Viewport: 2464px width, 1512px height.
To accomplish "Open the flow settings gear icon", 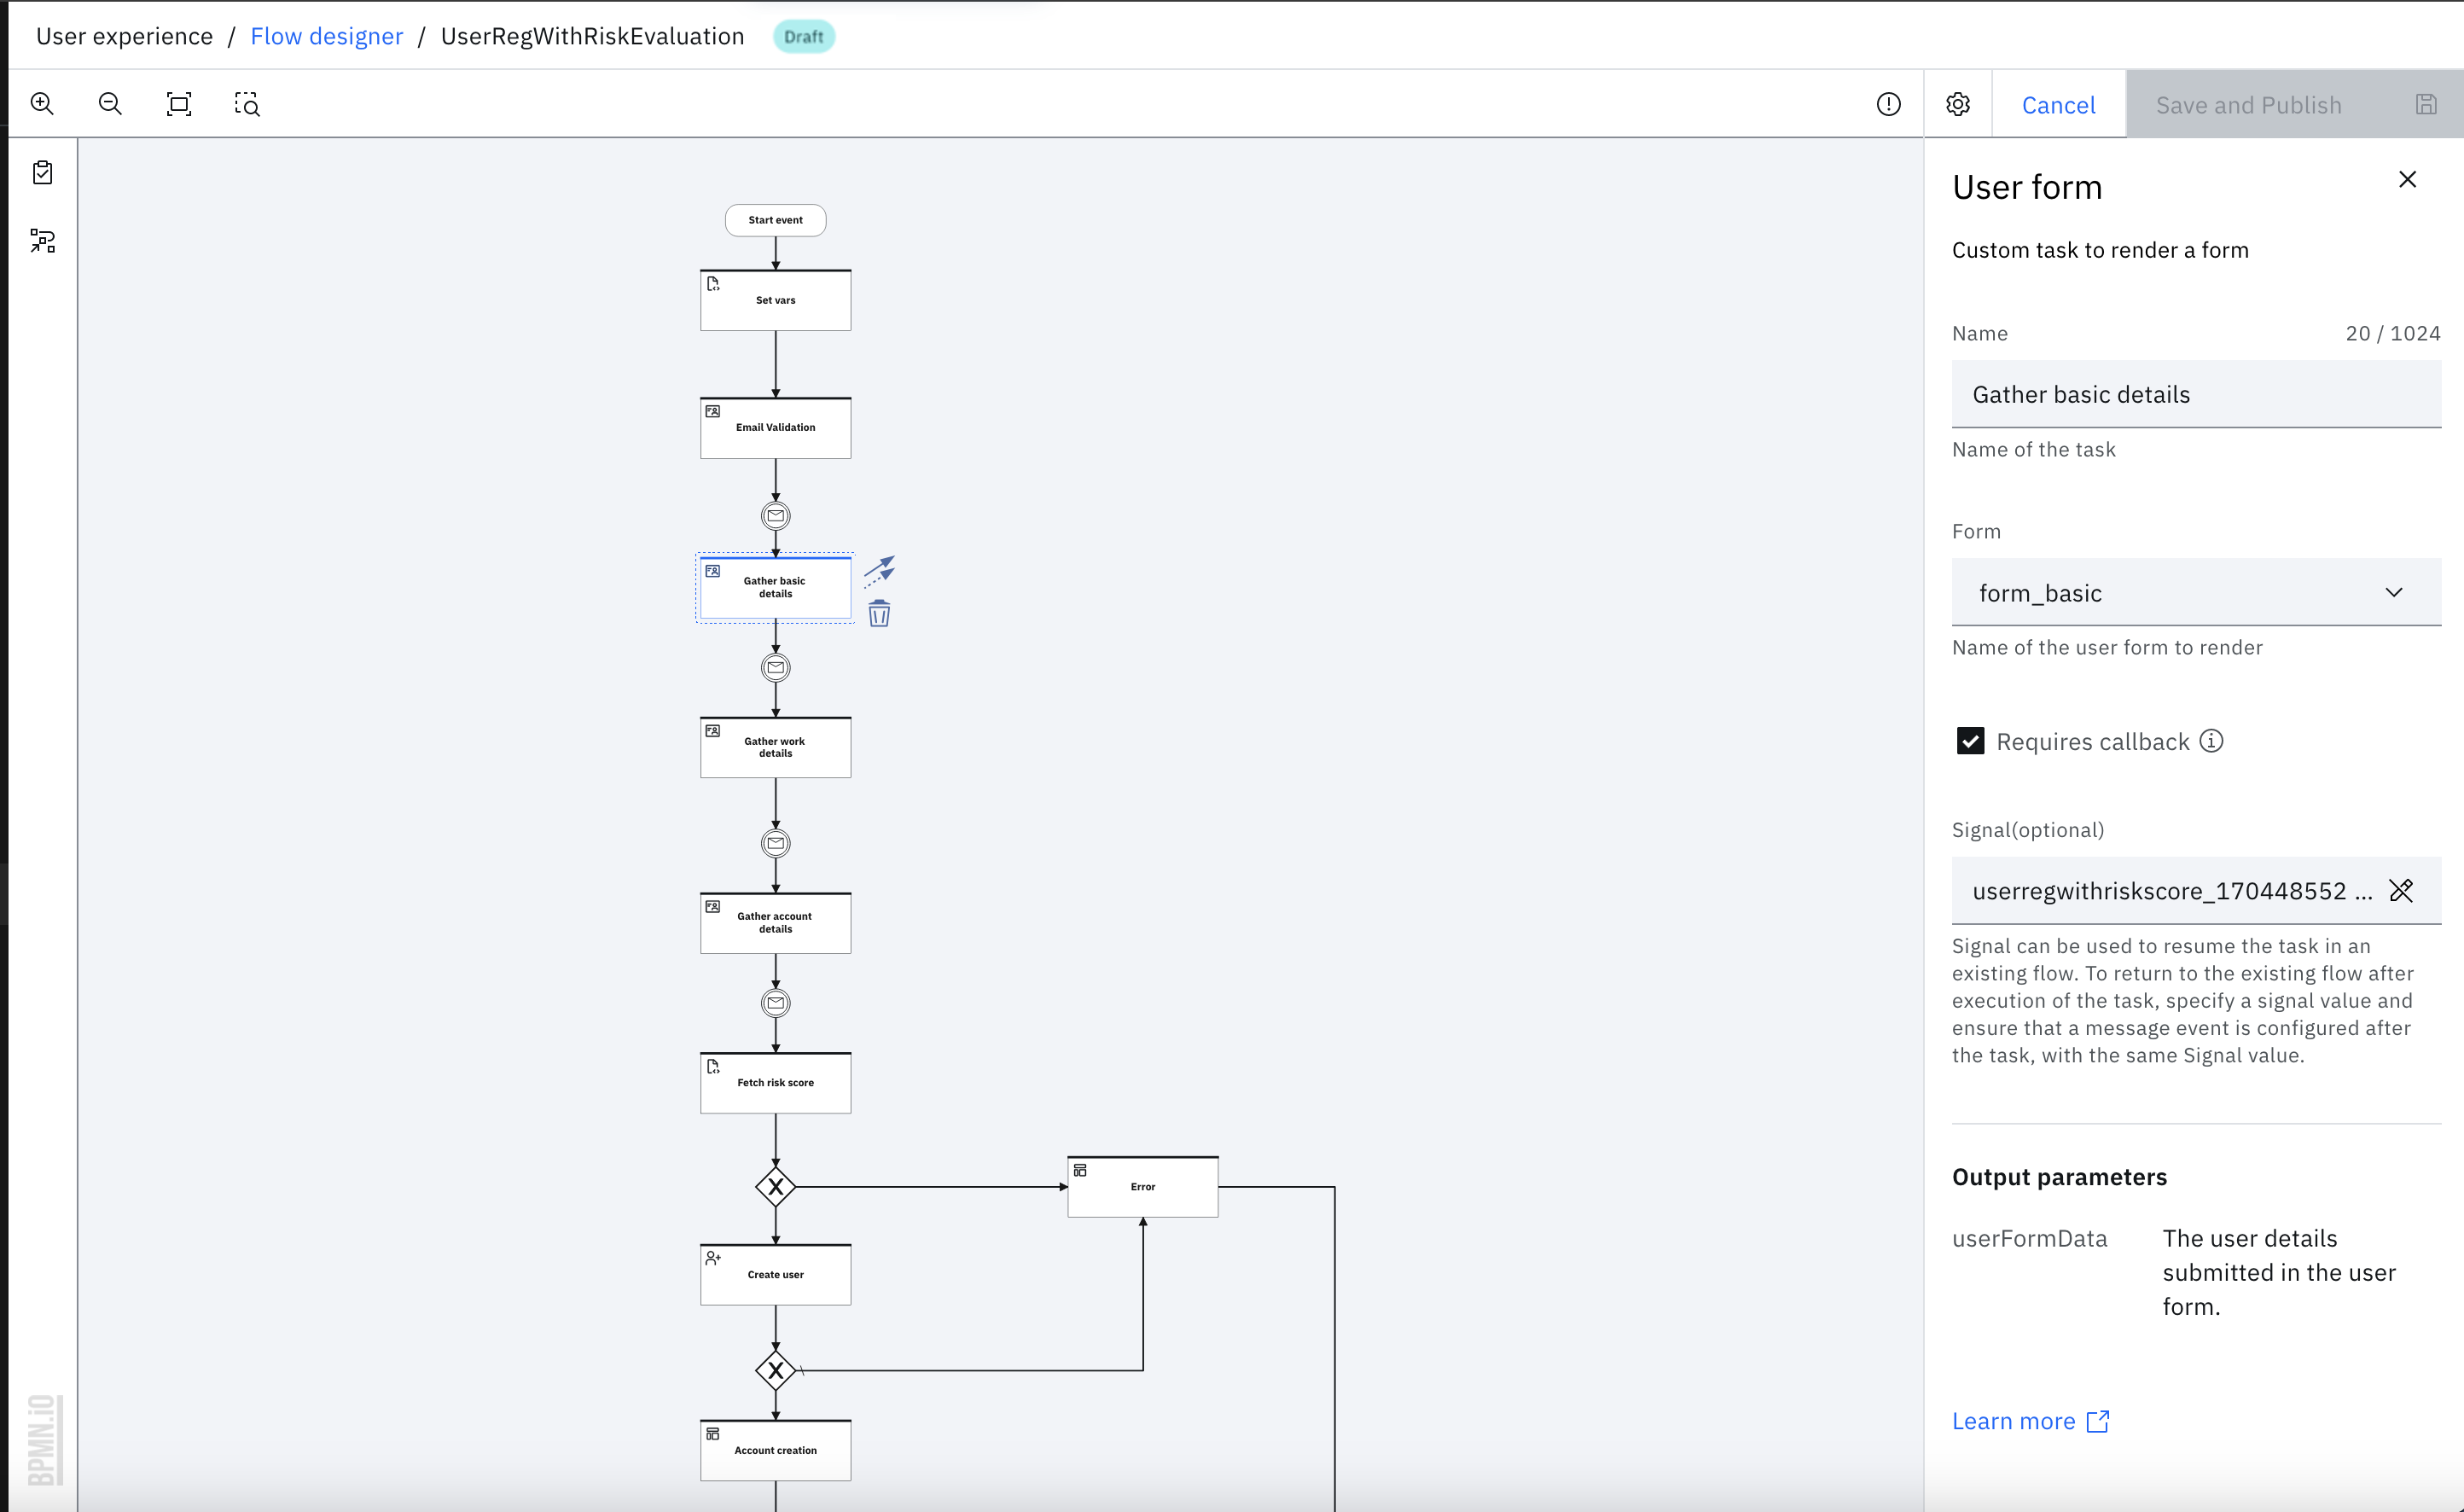I will [x=1957, y=104].
